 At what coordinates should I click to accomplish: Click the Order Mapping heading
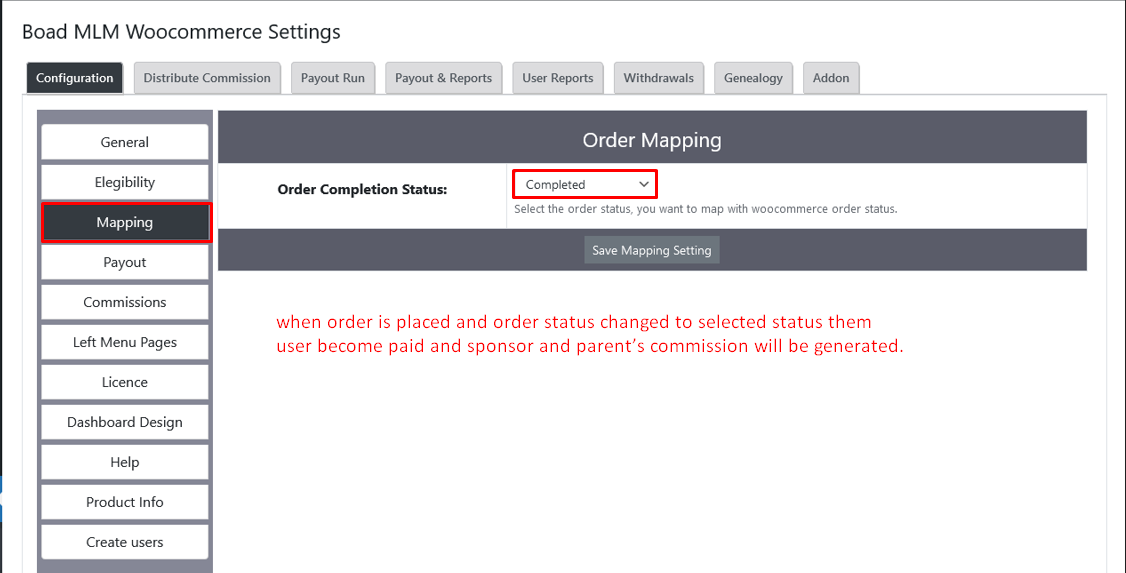point(652,140)
